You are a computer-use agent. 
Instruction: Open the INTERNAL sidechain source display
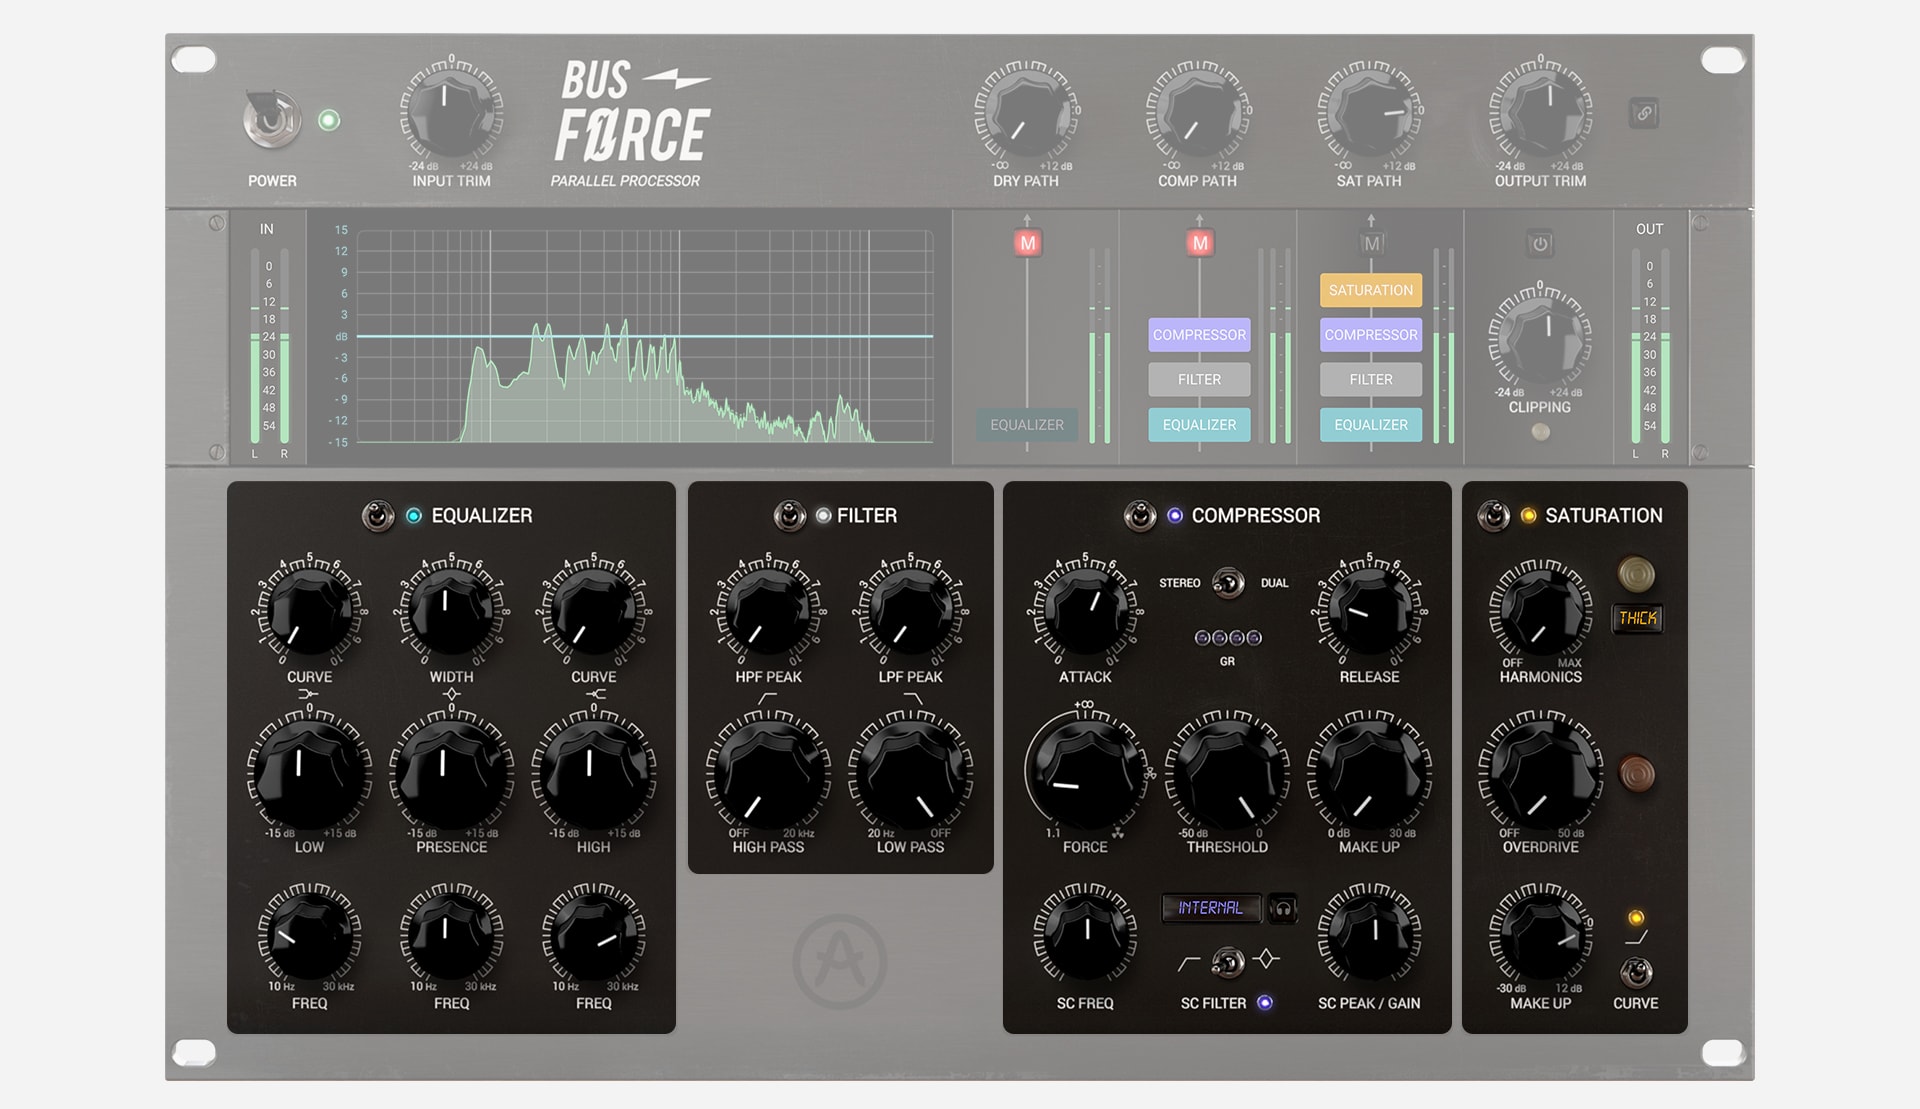[1211, 908]
